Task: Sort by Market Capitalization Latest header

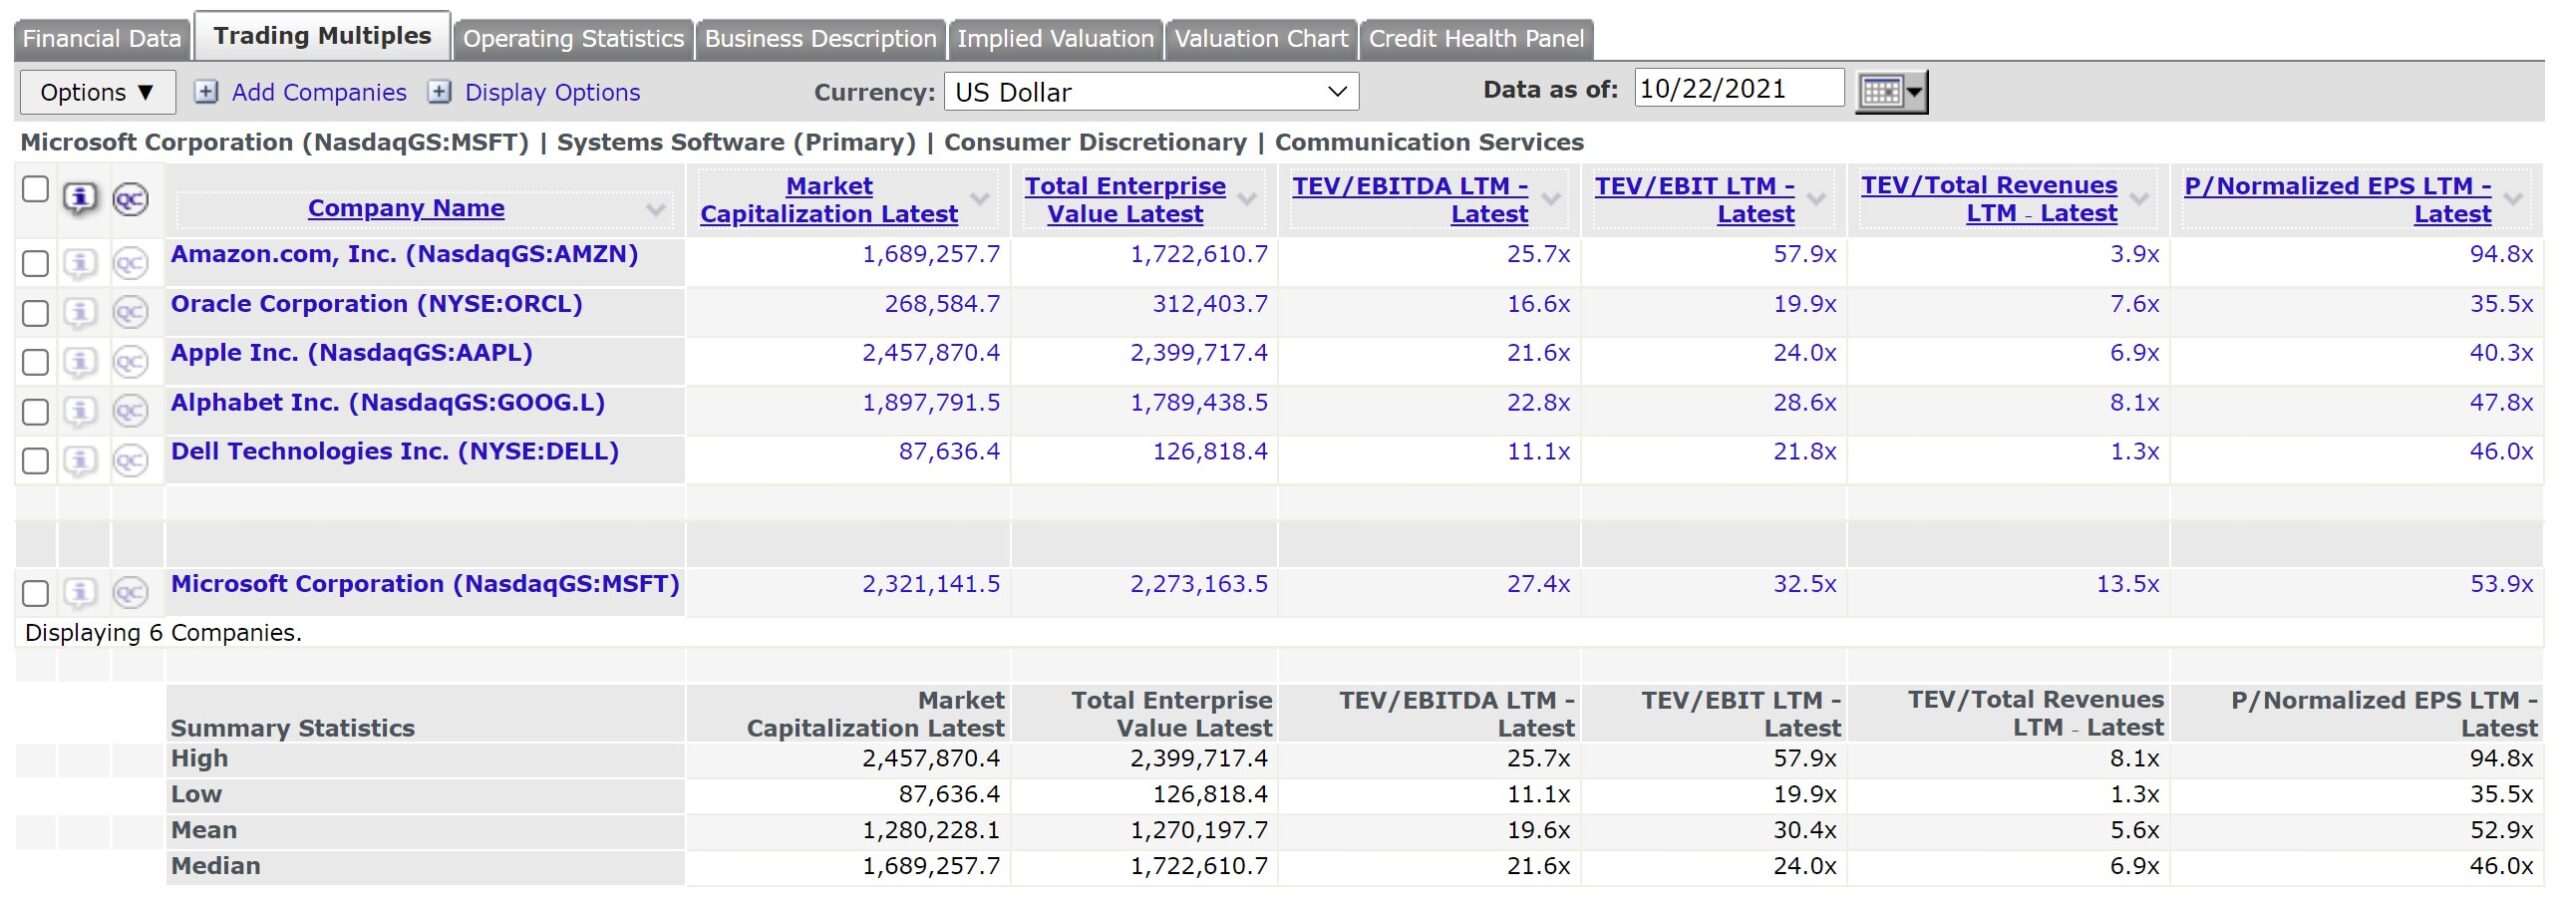Action: pos(829,200)
